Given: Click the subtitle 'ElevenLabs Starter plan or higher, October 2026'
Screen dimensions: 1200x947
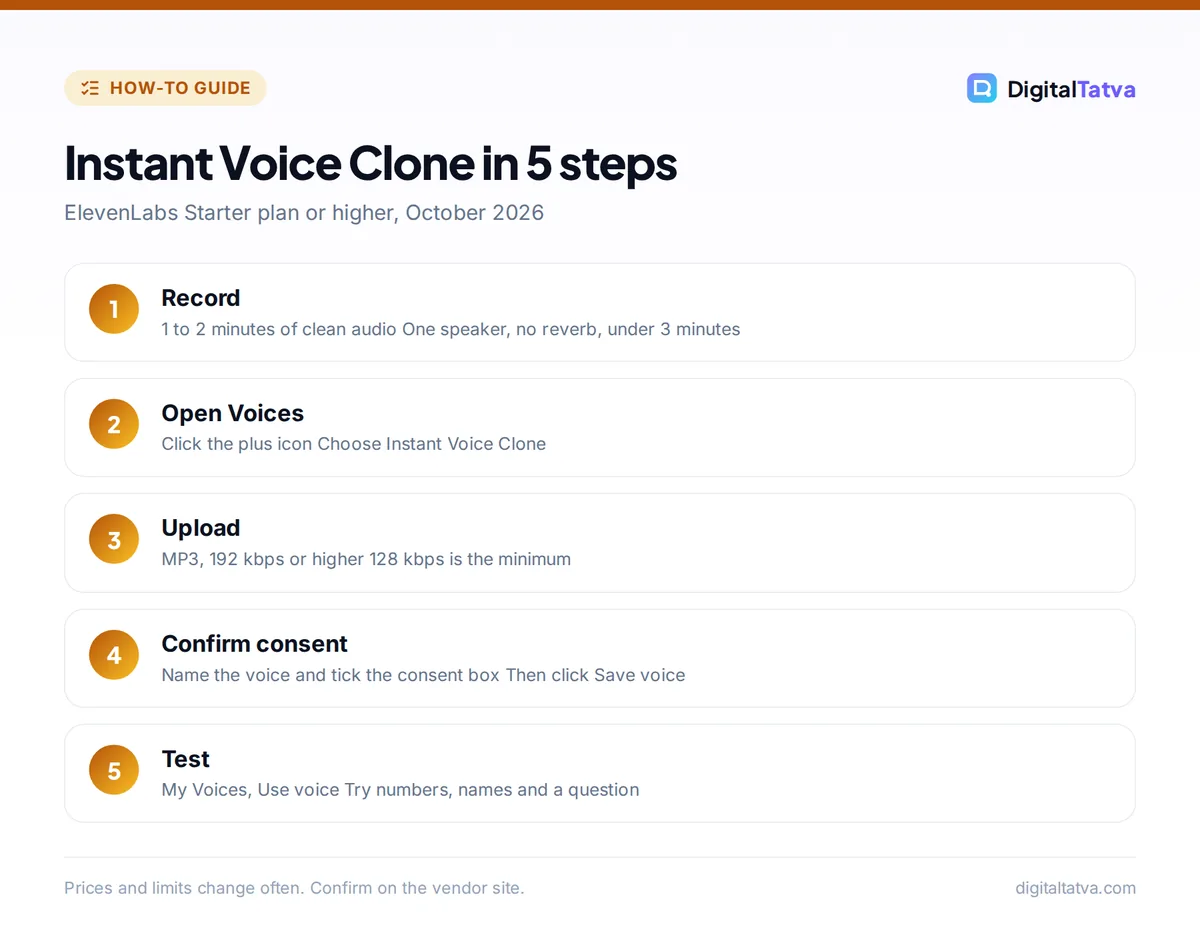Looking at the screenshot, I should (x=304, y=213).
